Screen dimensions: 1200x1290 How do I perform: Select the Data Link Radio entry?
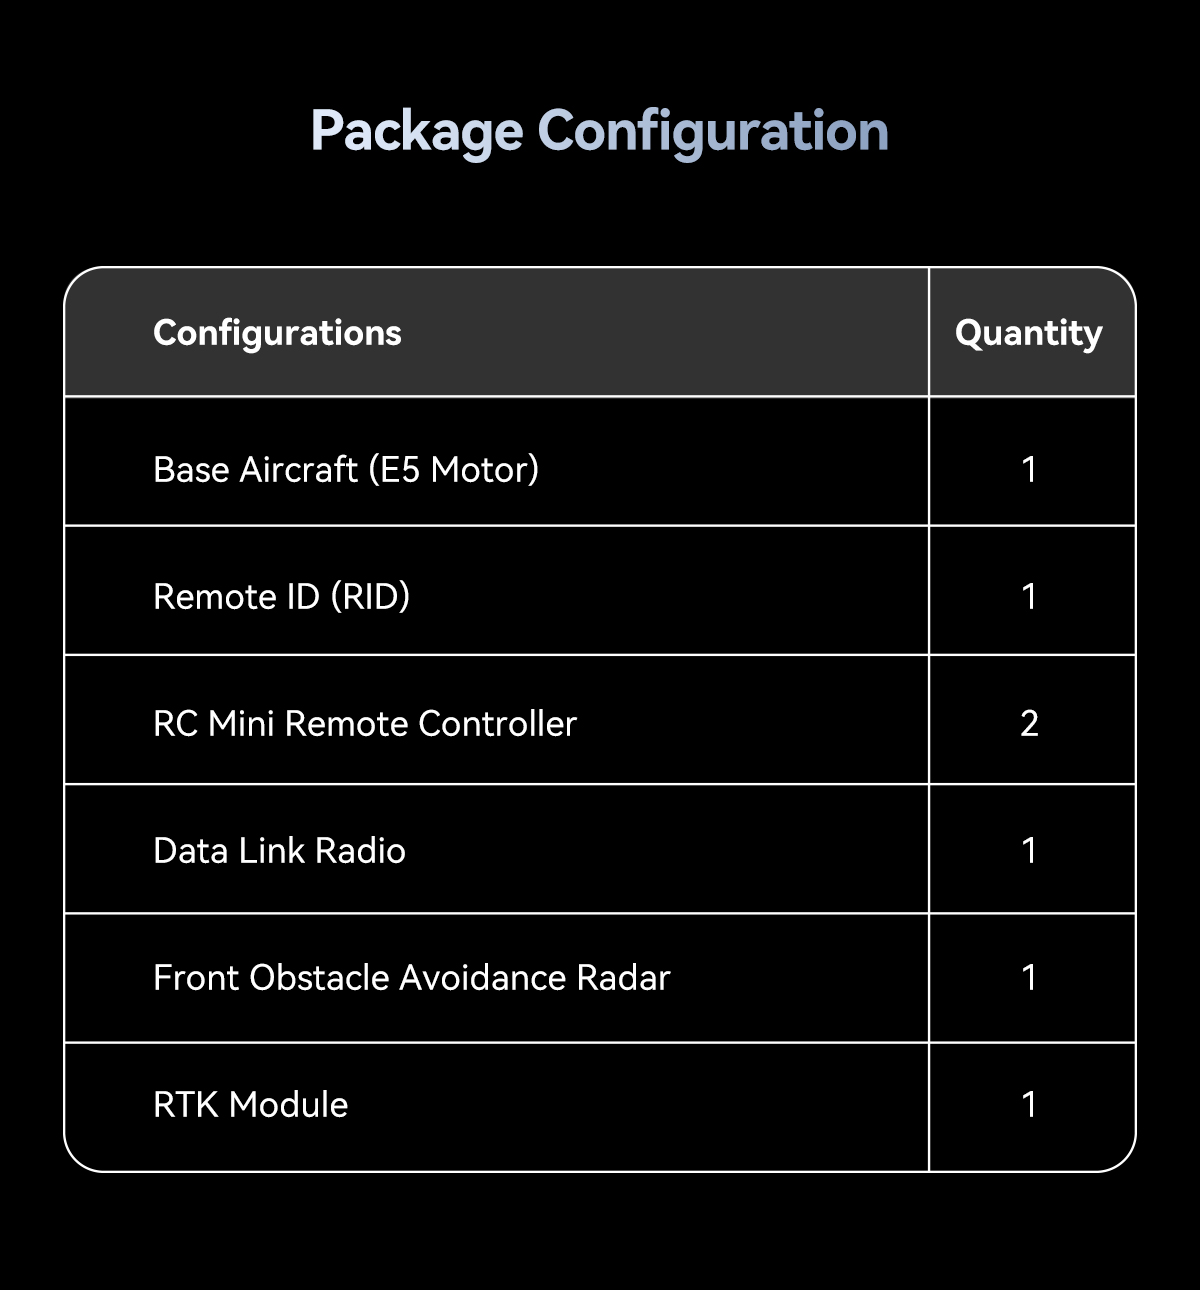click(279, 851)
